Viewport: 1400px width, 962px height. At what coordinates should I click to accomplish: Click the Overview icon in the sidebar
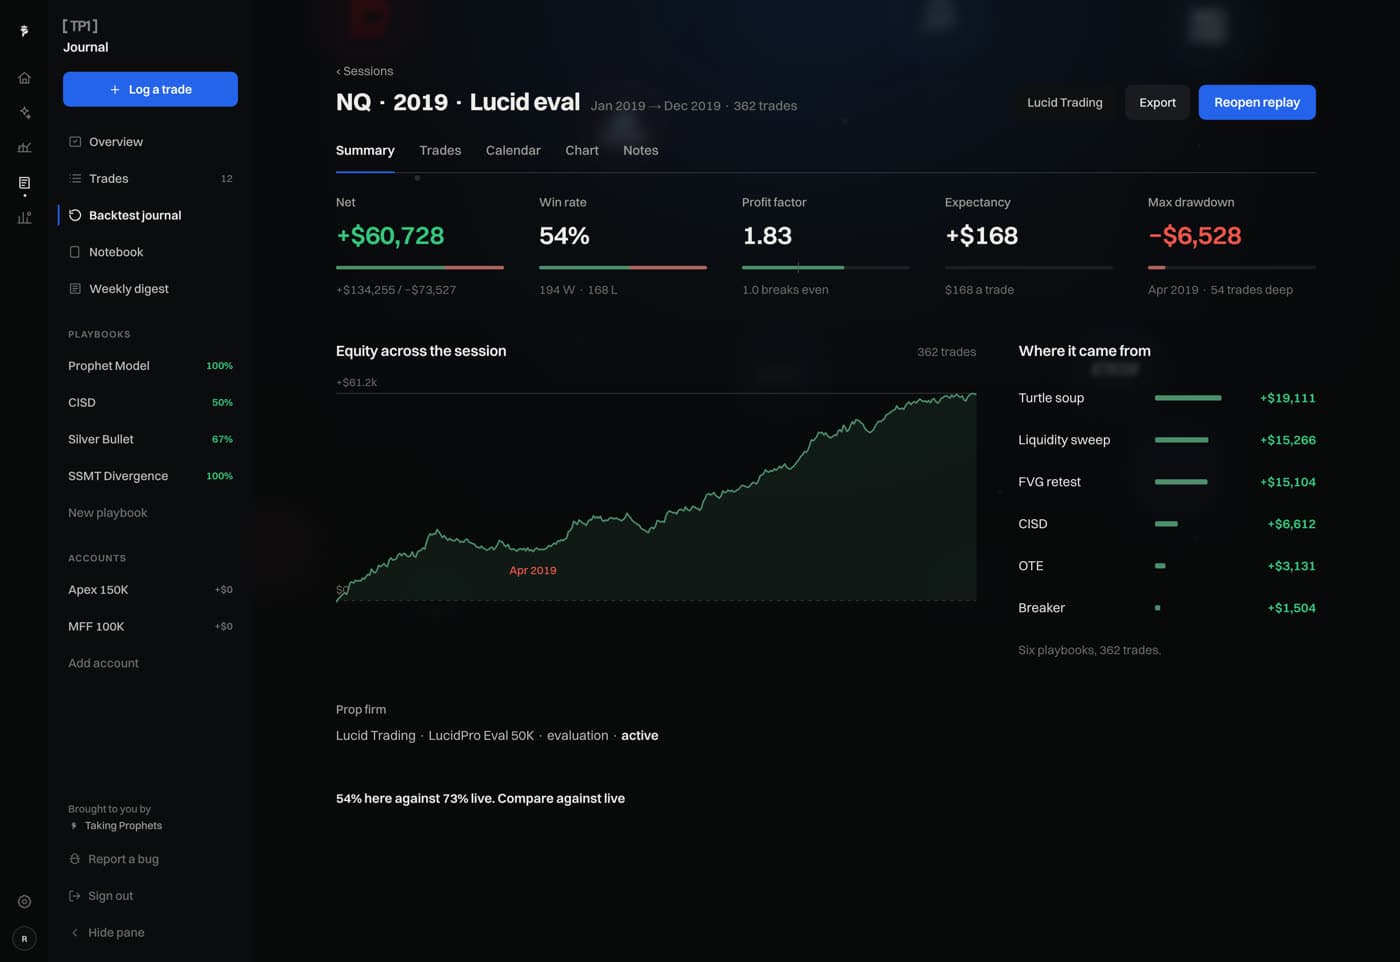75,142
